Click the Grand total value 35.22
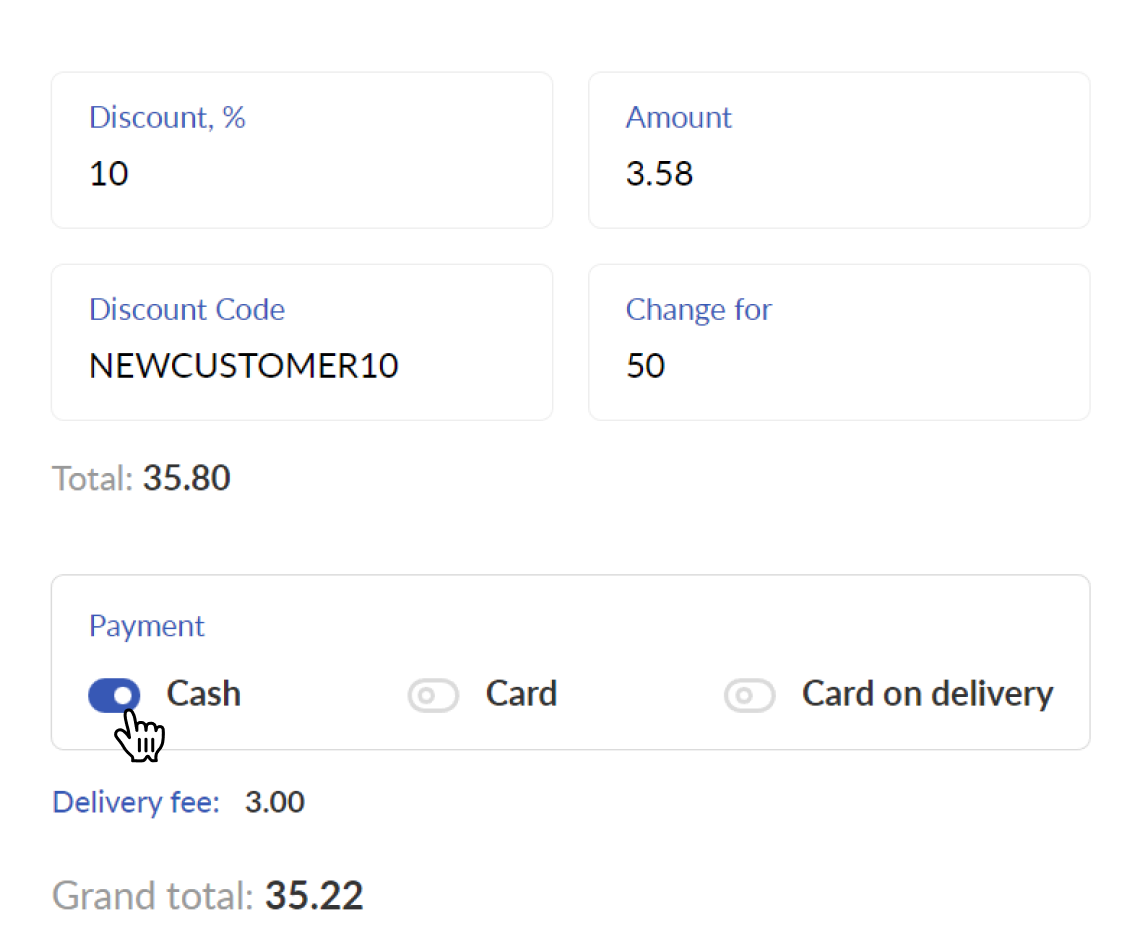The image size is (1127, 950). coord(314,895)
